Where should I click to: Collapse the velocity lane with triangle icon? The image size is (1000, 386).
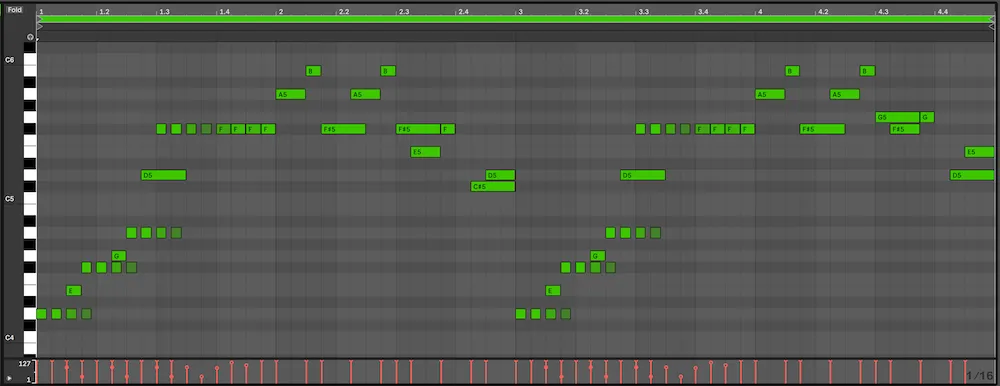point(9,378)
